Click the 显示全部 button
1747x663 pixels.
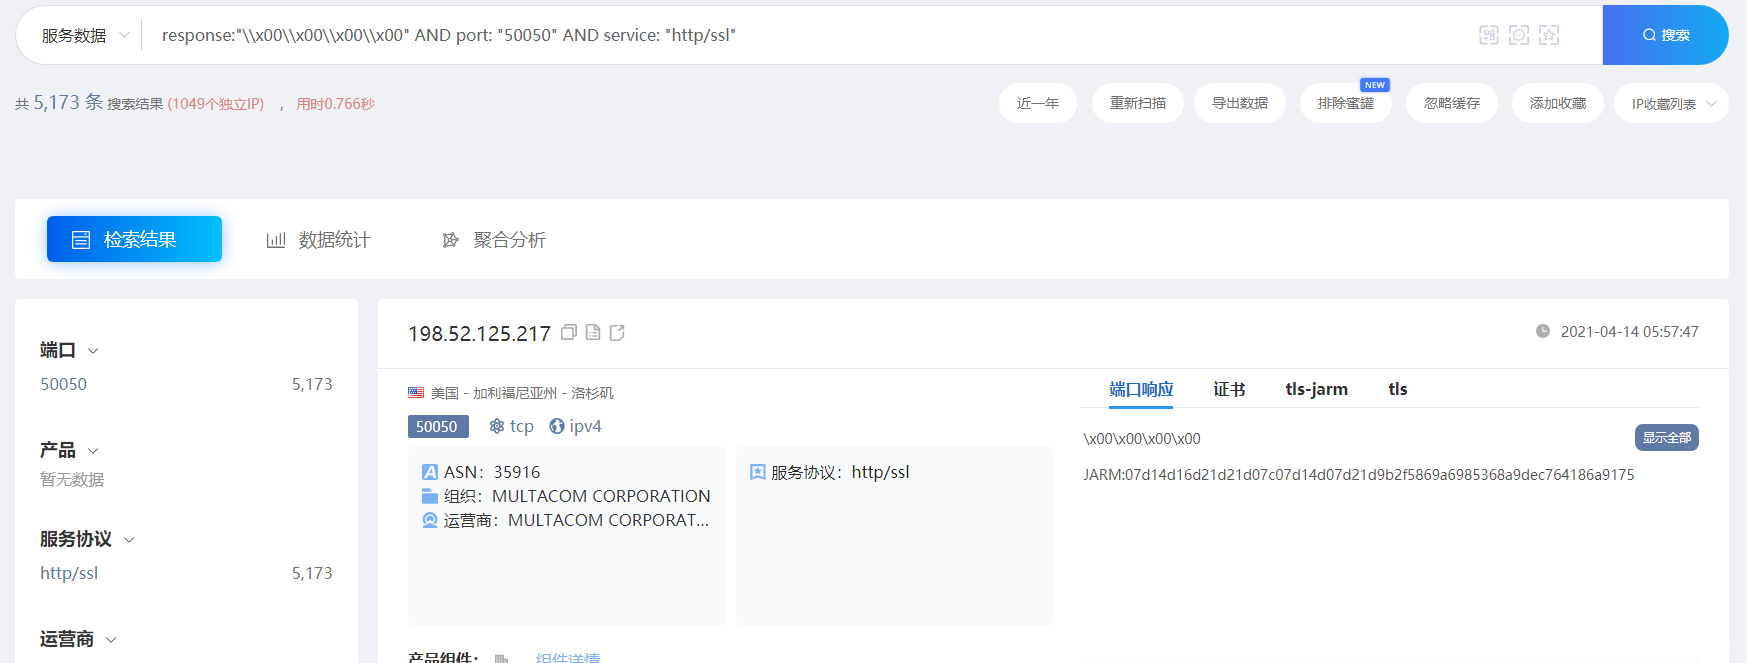point(1666,438)
